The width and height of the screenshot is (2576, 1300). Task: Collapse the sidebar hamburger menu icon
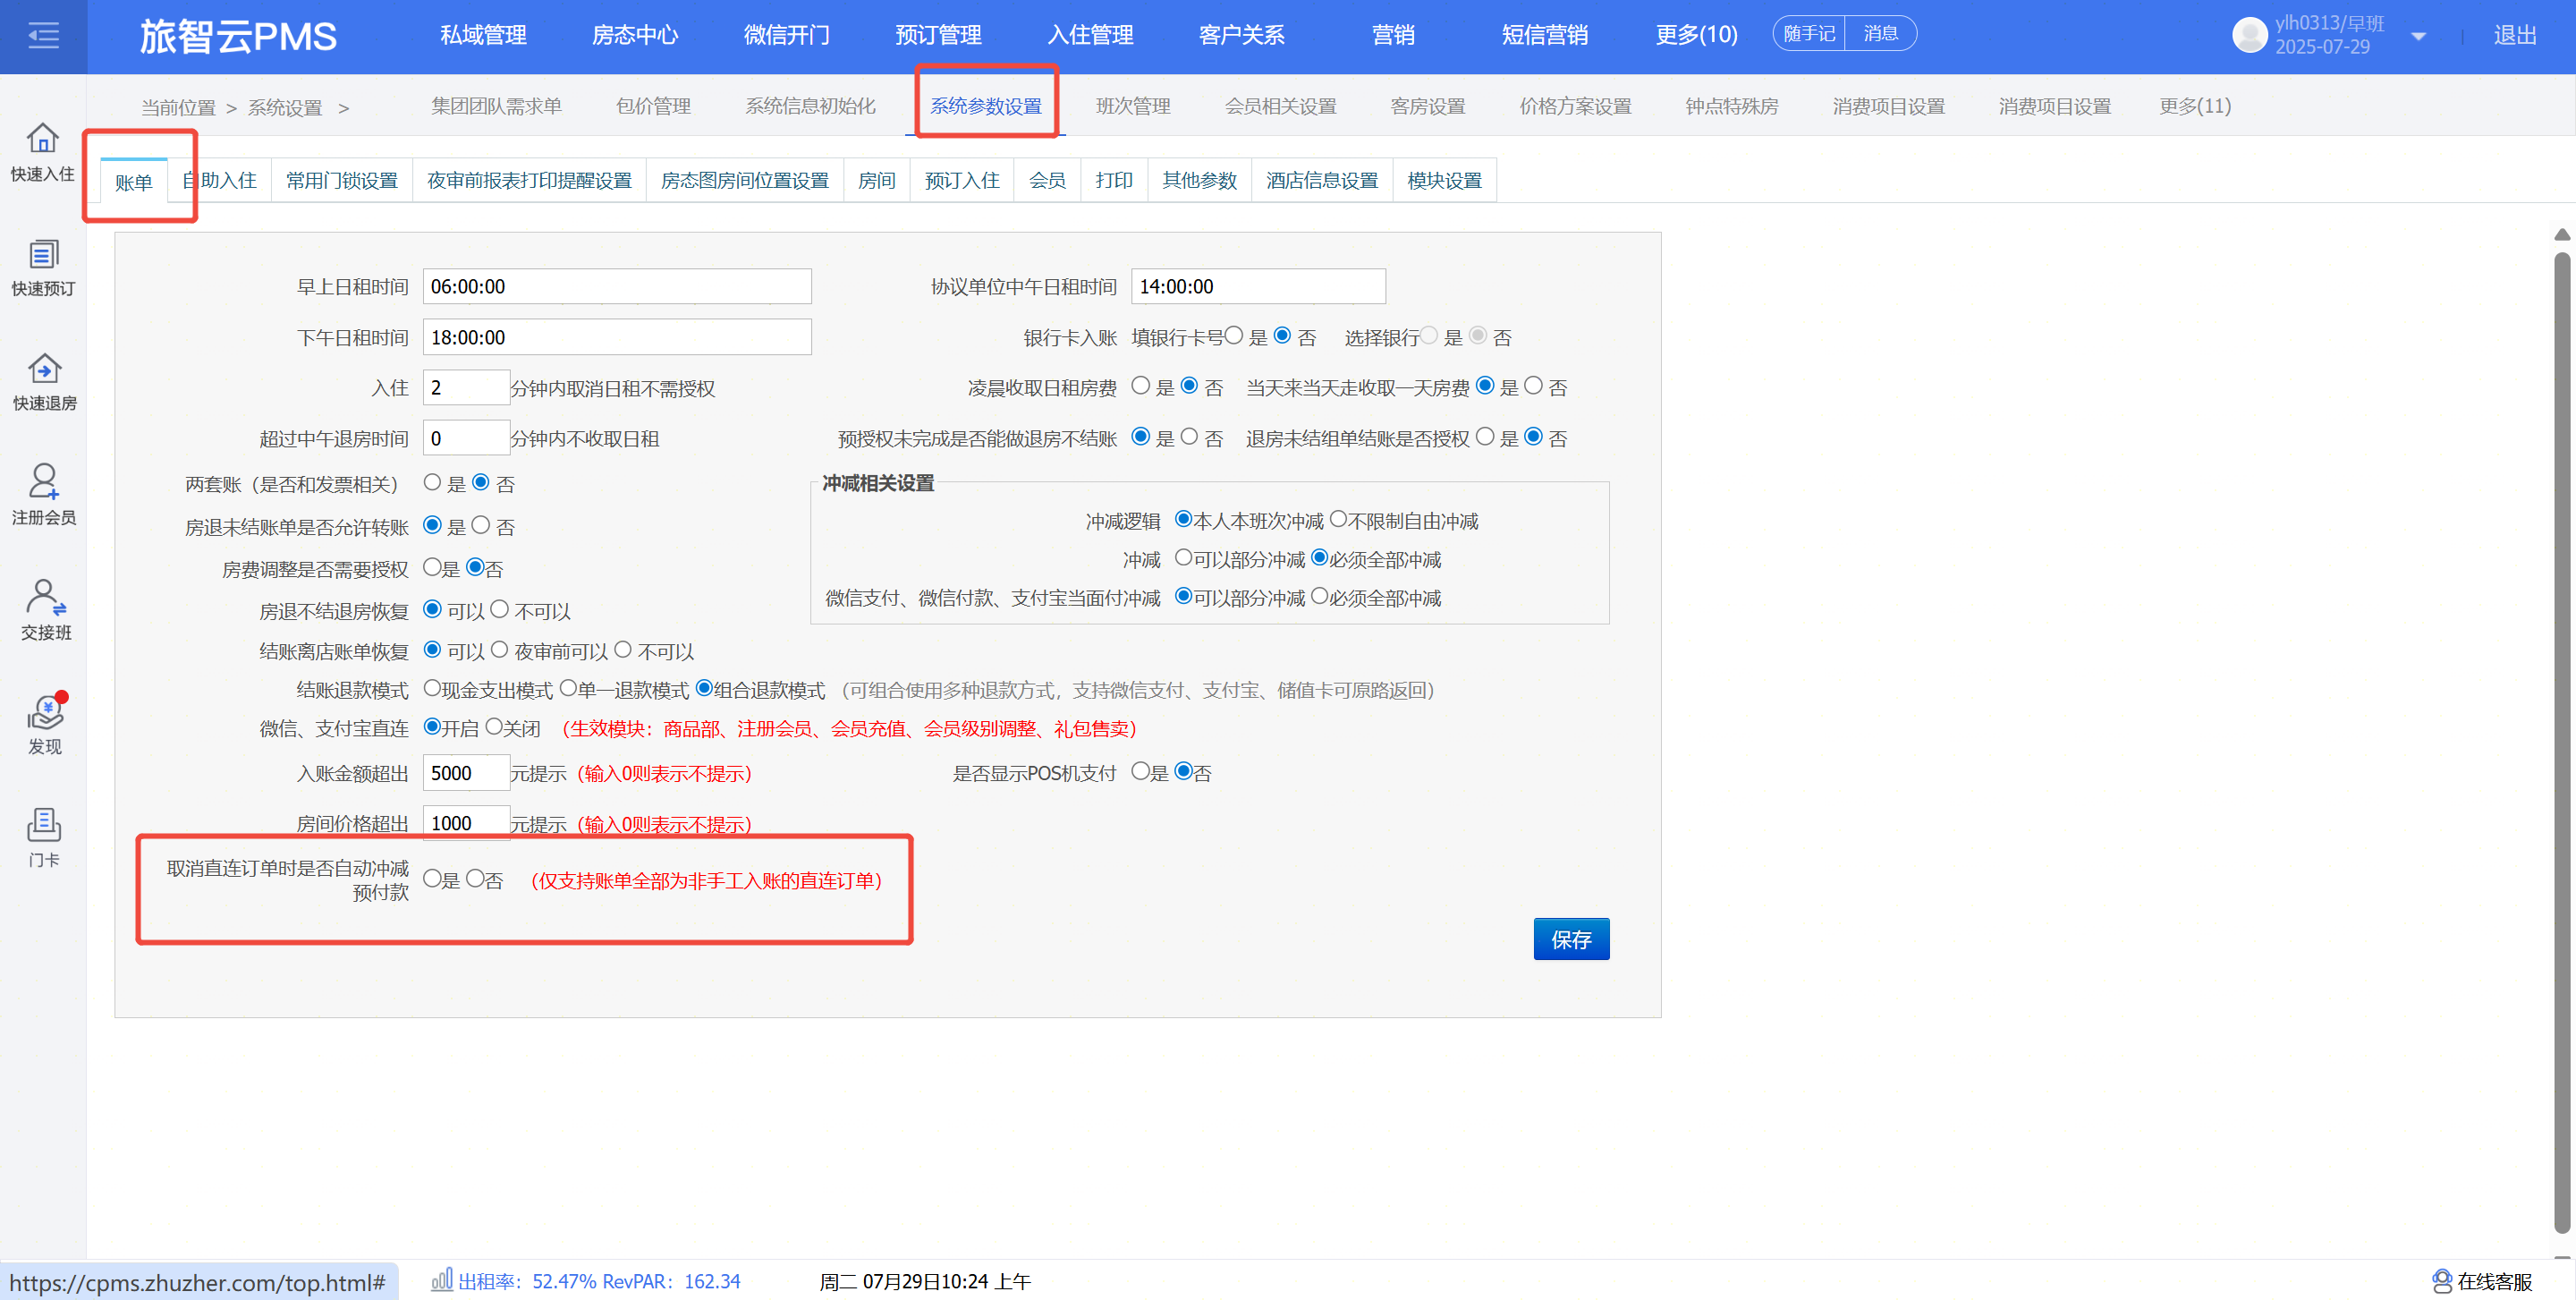(43, 36)
